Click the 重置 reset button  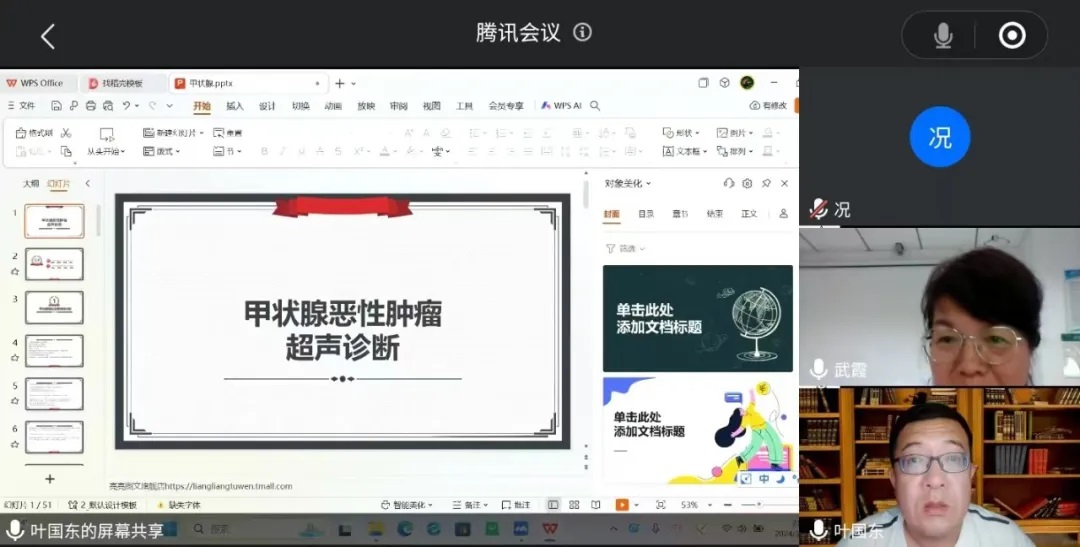[227, 133]
